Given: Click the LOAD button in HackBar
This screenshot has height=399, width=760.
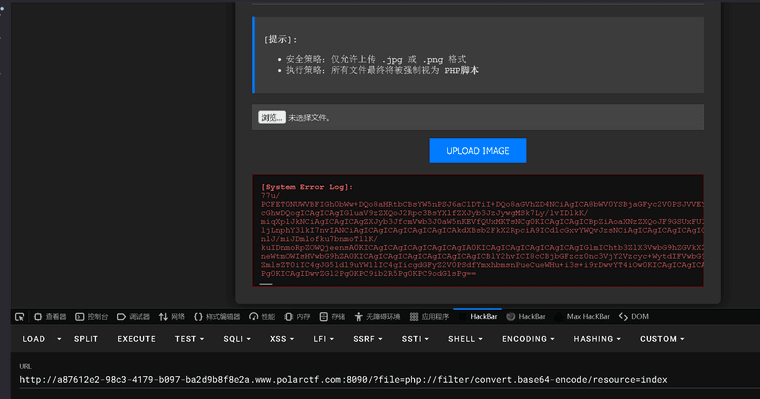Looking at the screenshot, I should 33,339.
